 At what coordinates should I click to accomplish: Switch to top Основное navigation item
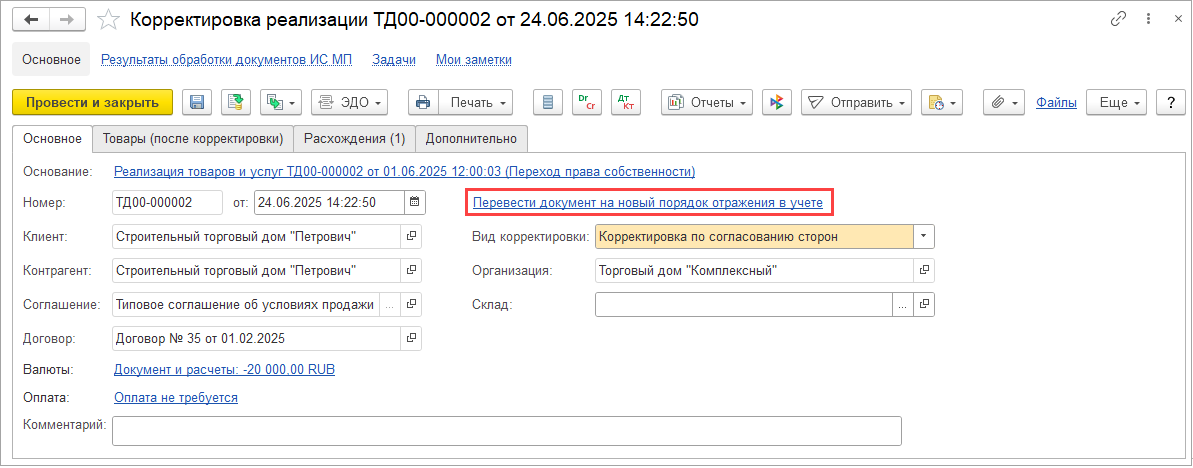point(51,59)
